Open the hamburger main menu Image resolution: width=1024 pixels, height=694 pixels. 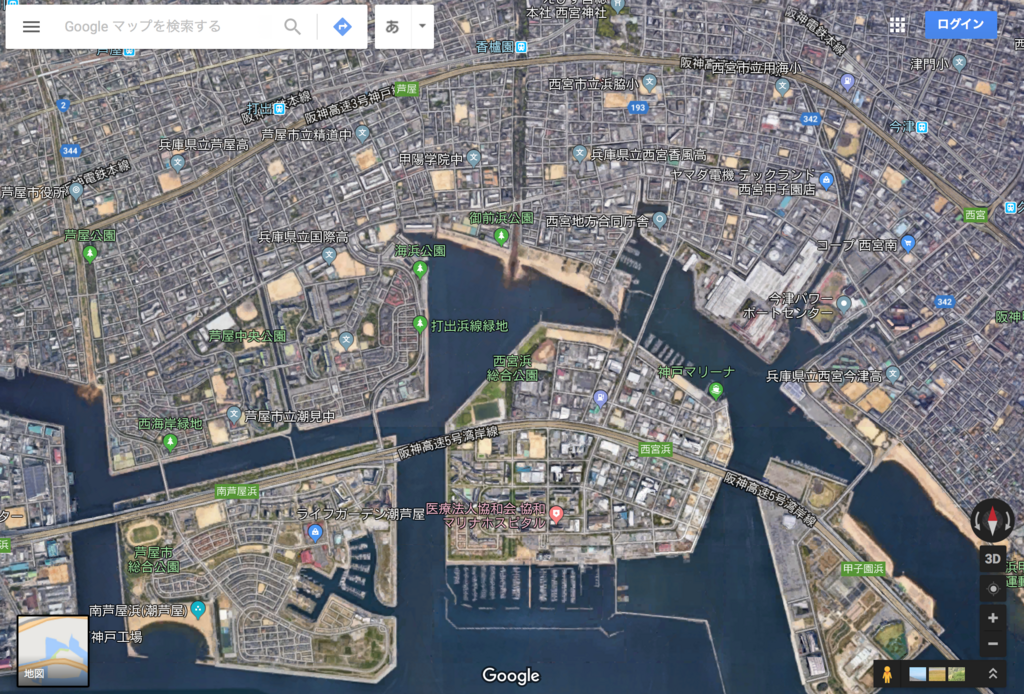coord(31,27)
